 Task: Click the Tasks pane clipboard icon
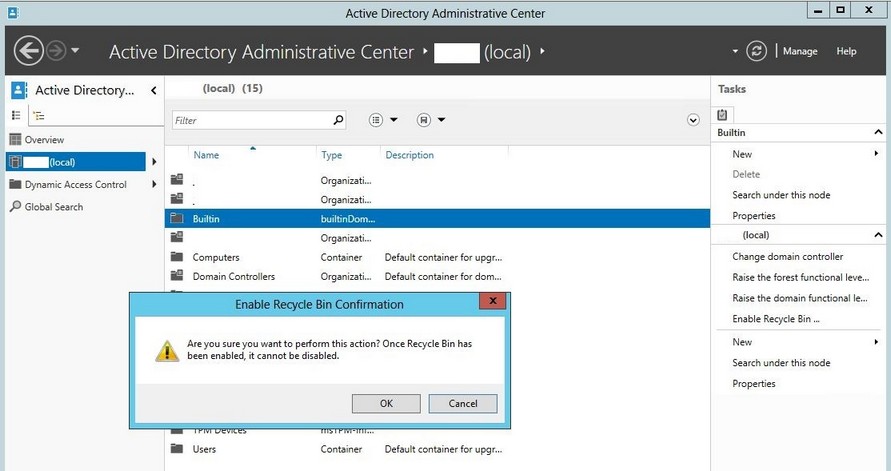(x=722, y=115)
